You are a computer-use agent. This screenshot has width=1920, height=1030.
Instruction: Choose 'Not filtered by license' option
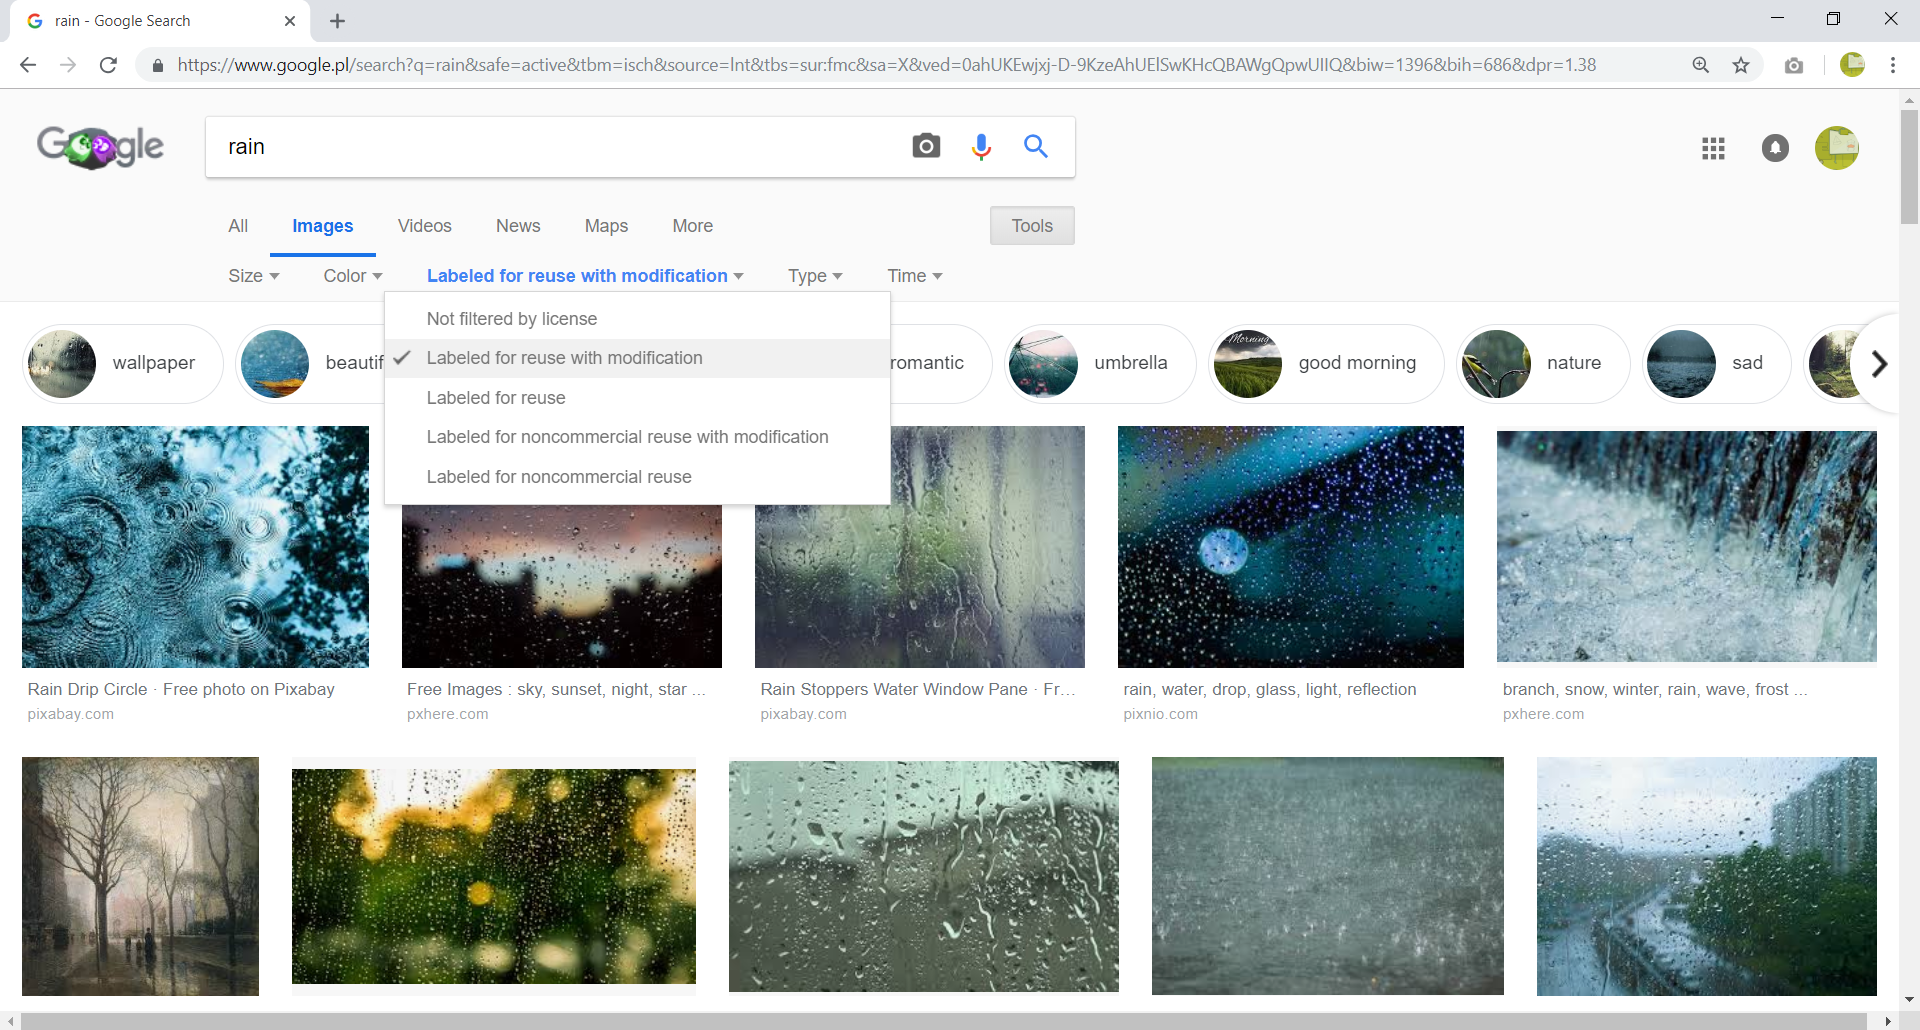click(x=512, y=318)
